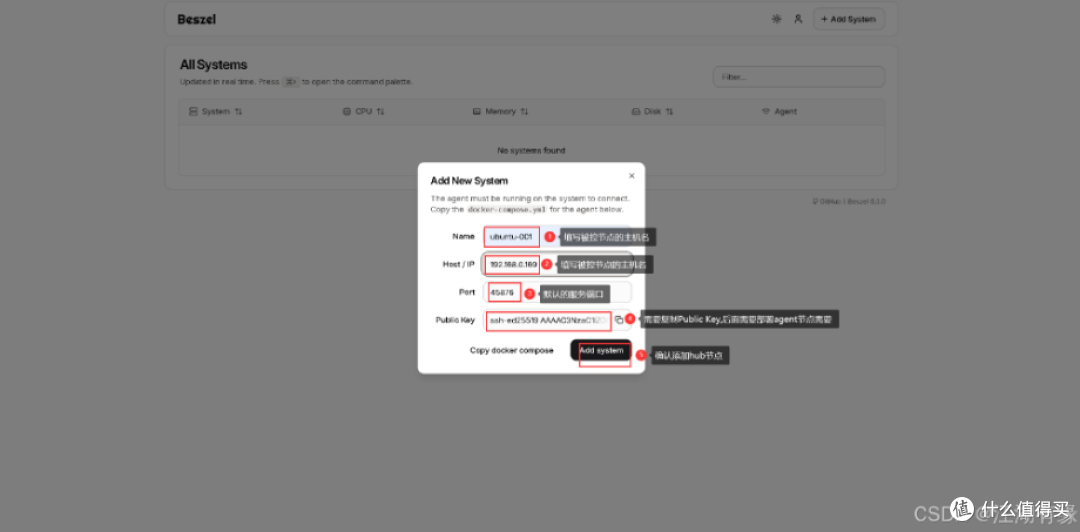Open the user account menu icon

(x=798, y=19)
